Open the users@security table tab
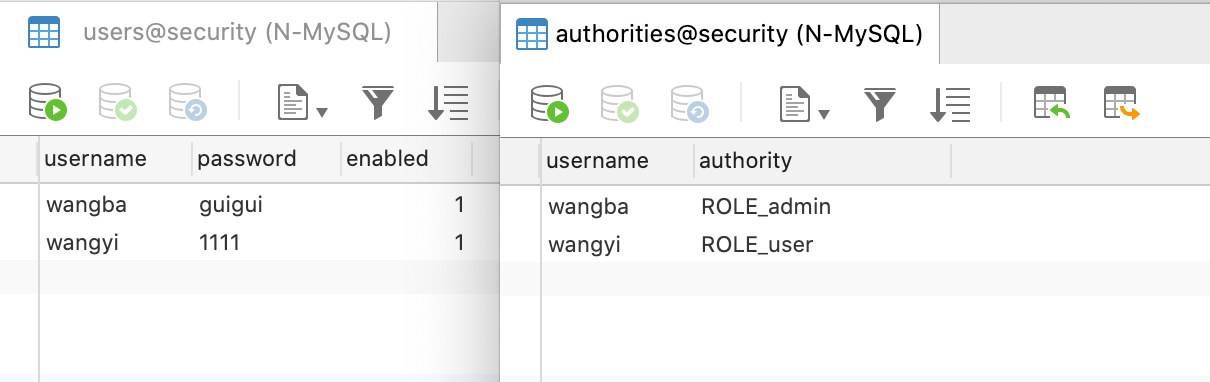This screenshot has height=382, width=1210. (218, 32)
